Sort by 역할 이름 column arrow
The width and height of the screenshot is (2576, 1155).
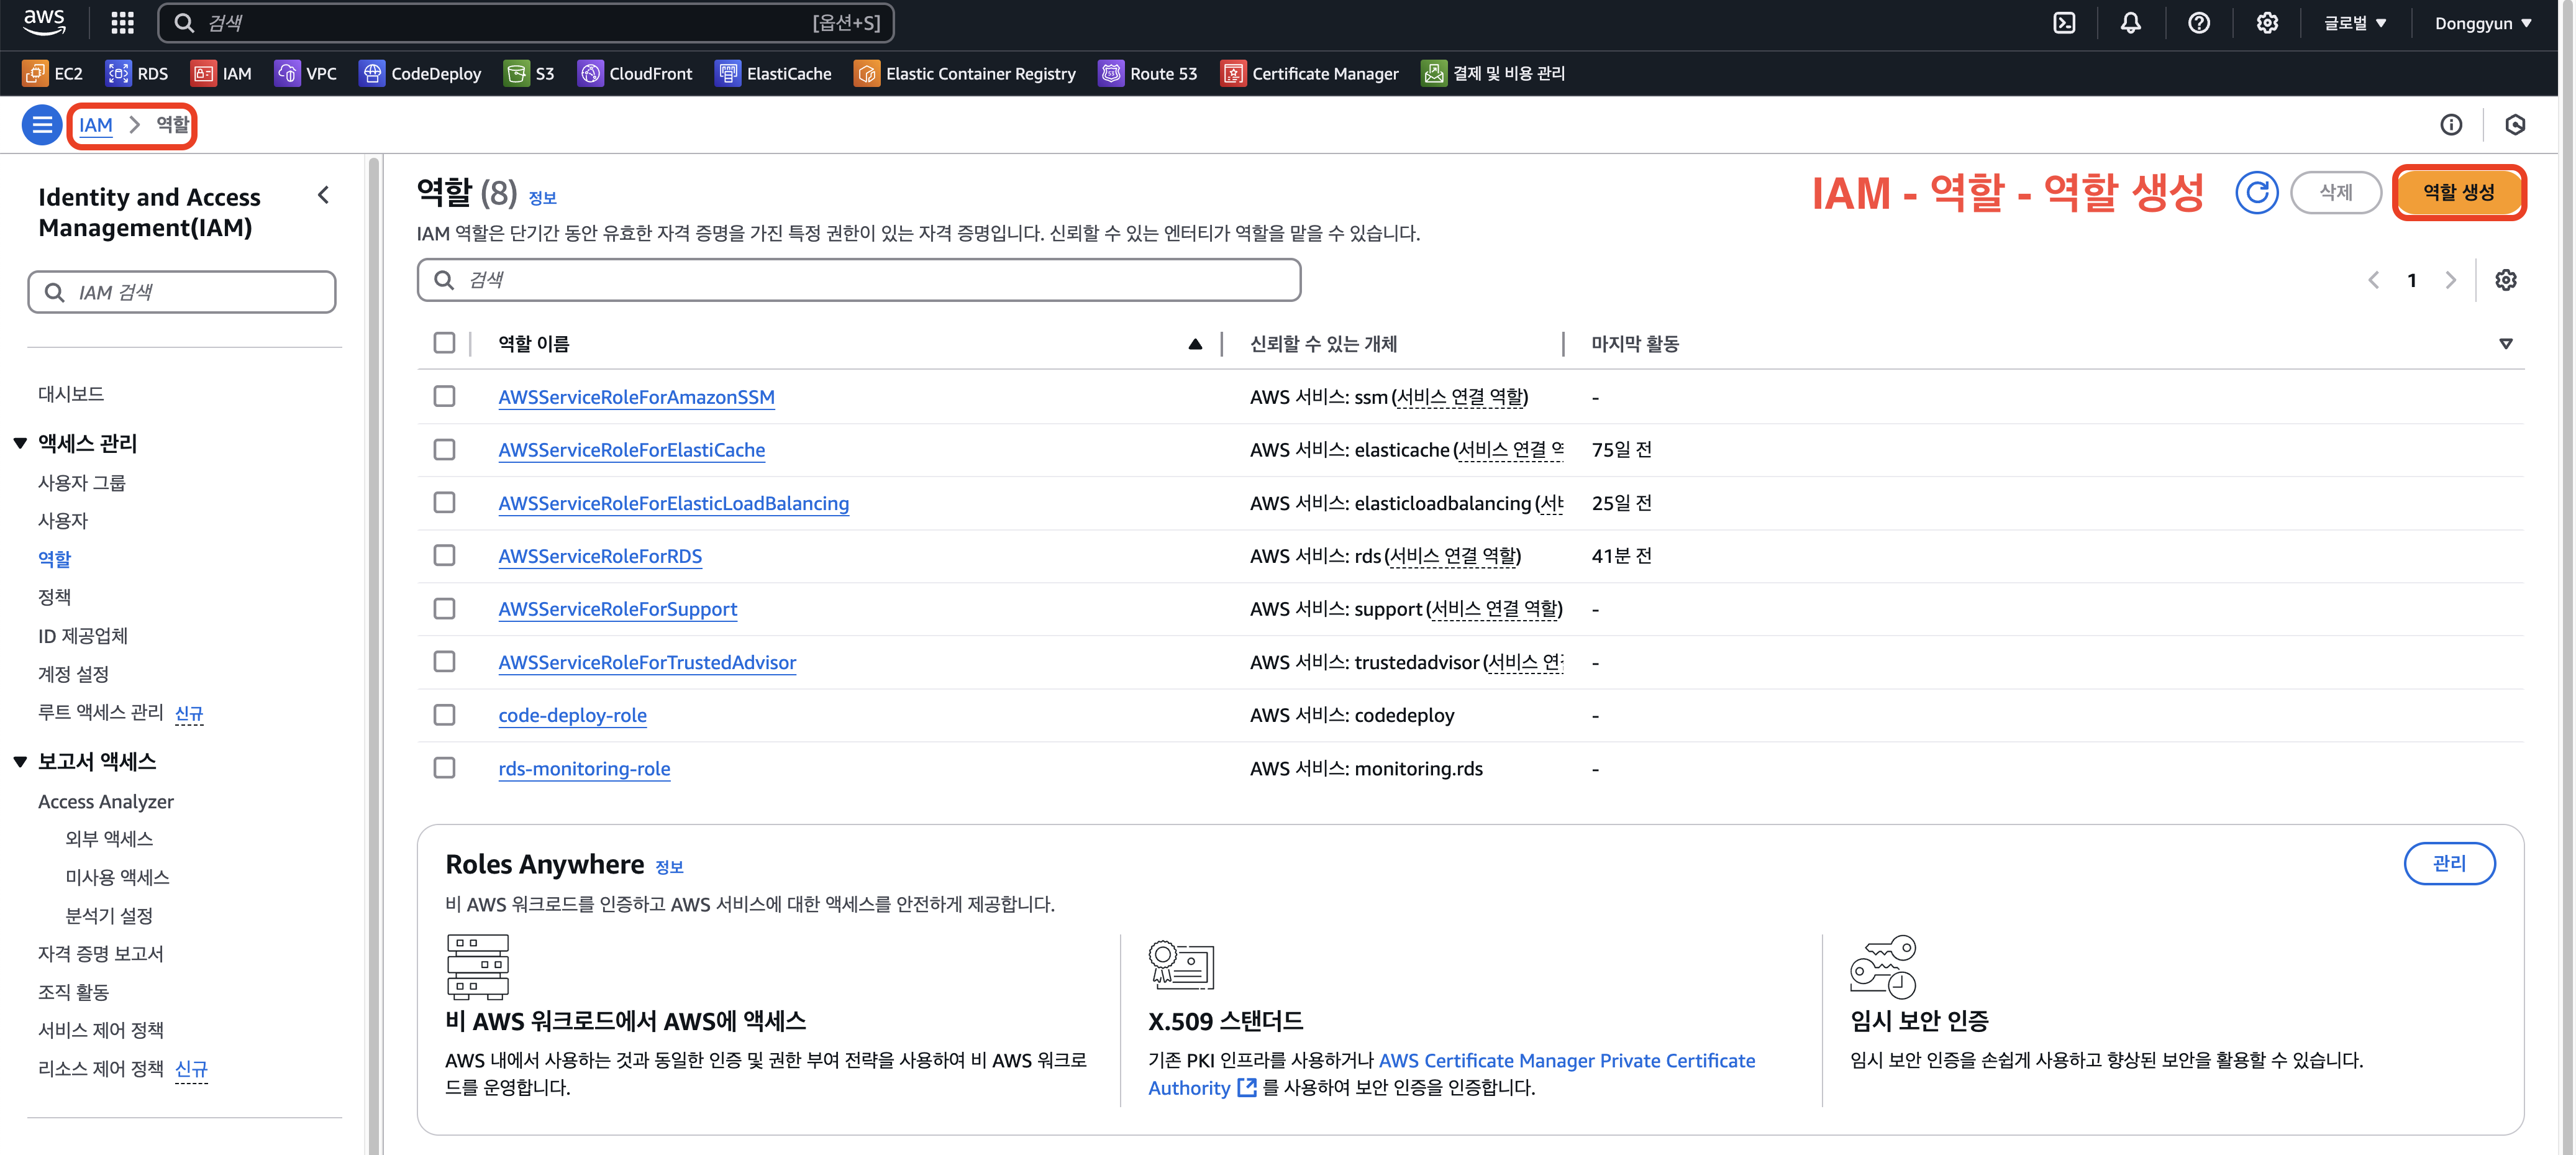(x=1194, y=344)
